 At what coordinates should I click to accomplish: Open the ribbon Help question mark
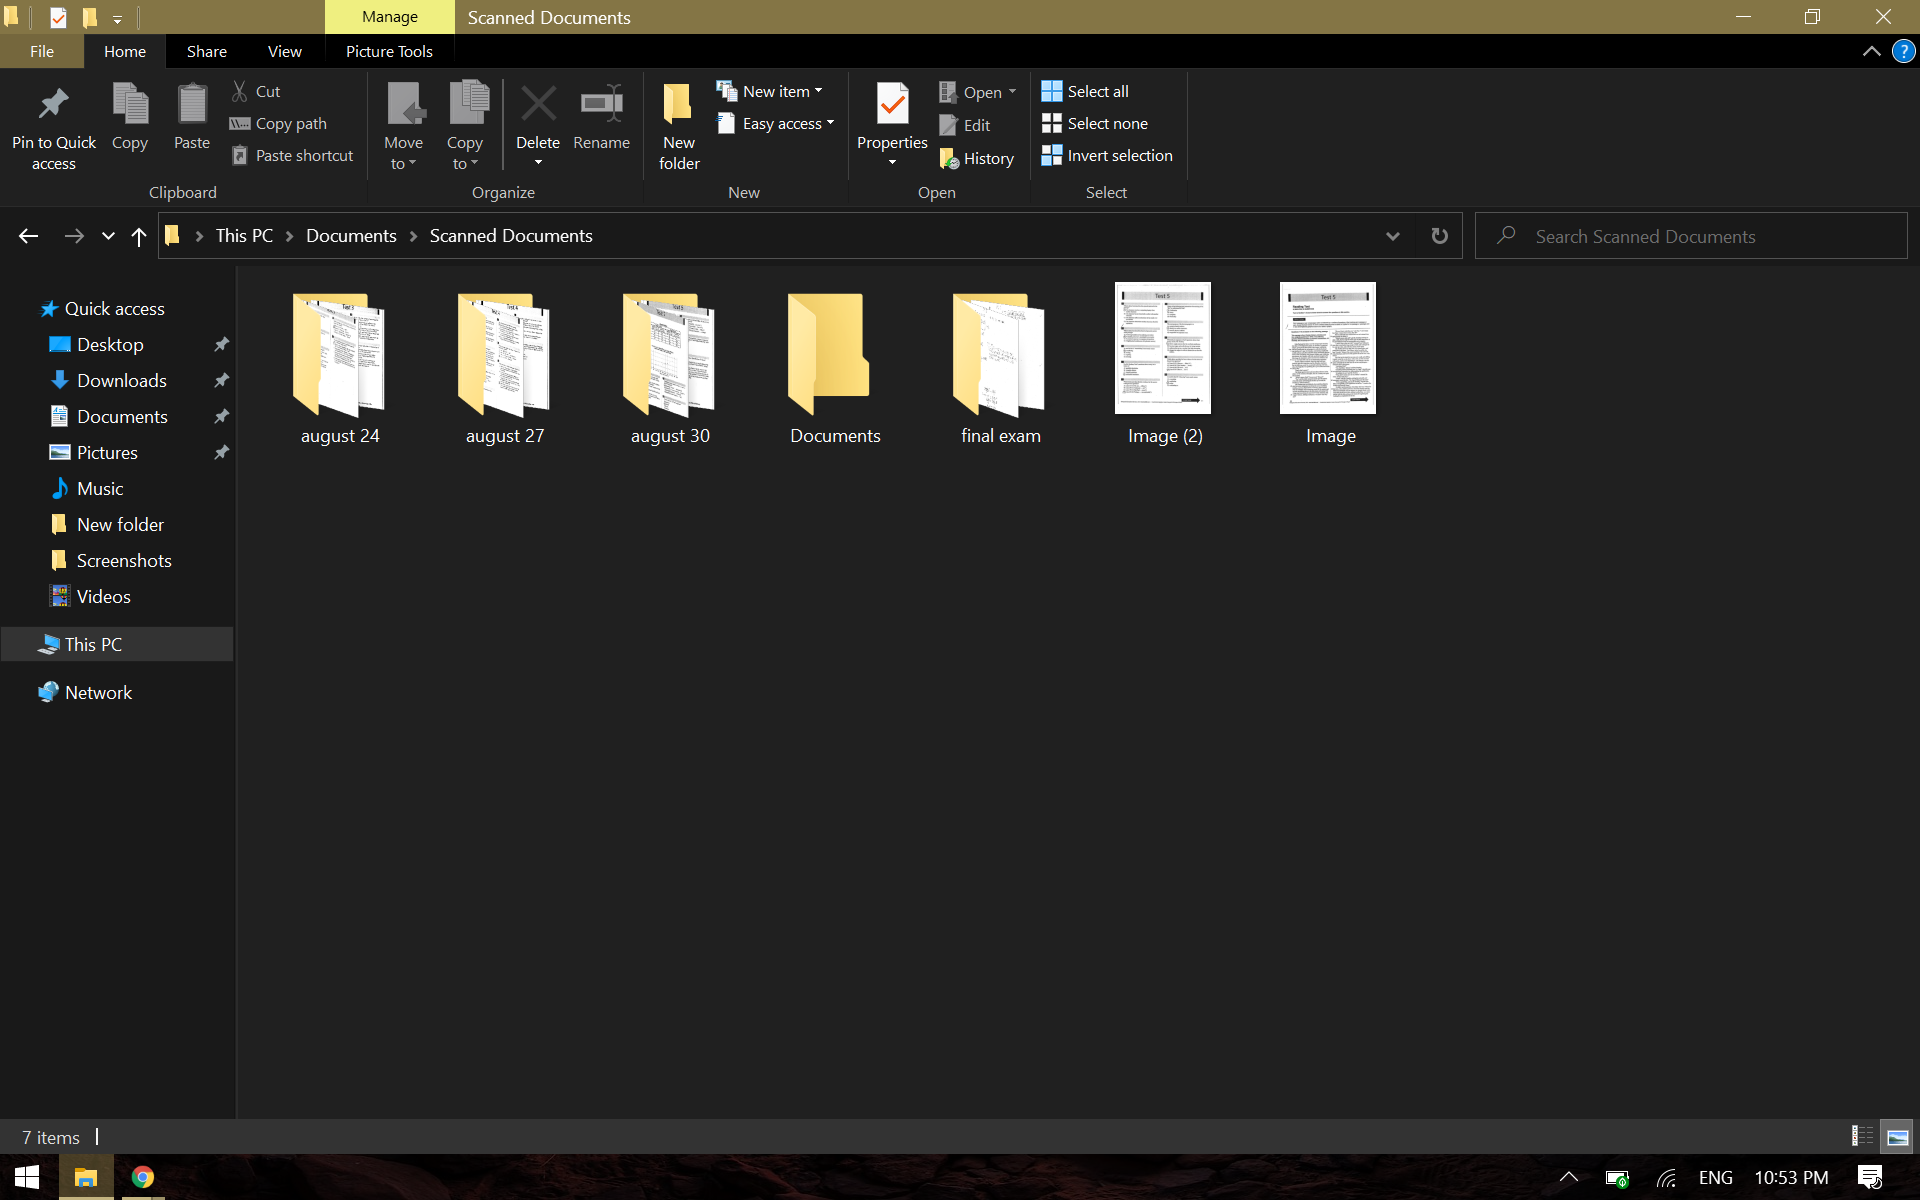tap(1903, 51)
